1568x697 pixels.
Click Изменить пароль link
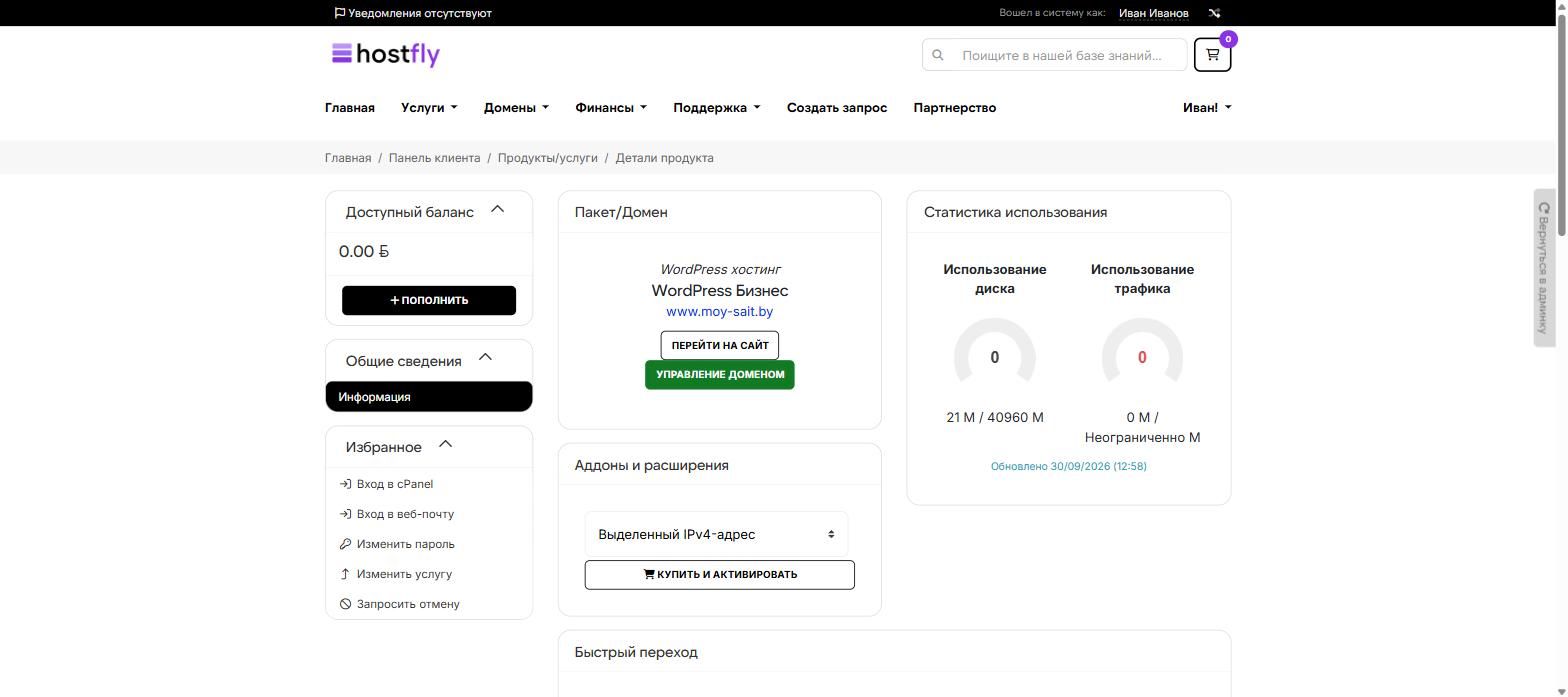coord(406,544)
